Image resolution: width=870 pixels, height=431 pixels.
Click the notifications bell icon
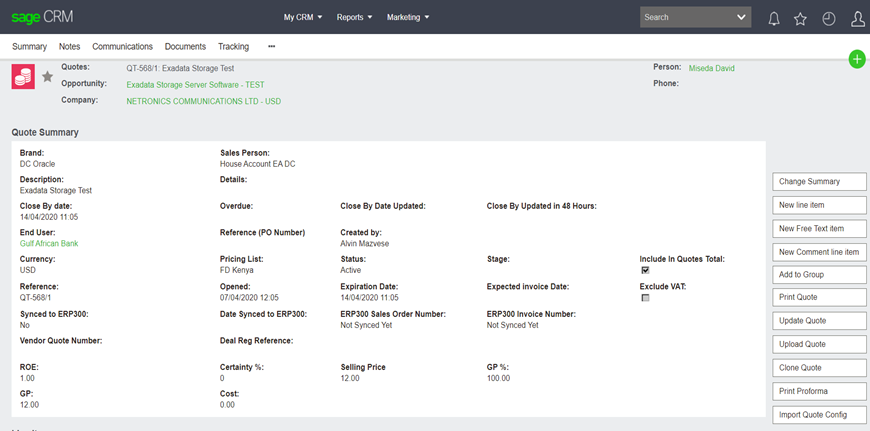pos(773,18)
